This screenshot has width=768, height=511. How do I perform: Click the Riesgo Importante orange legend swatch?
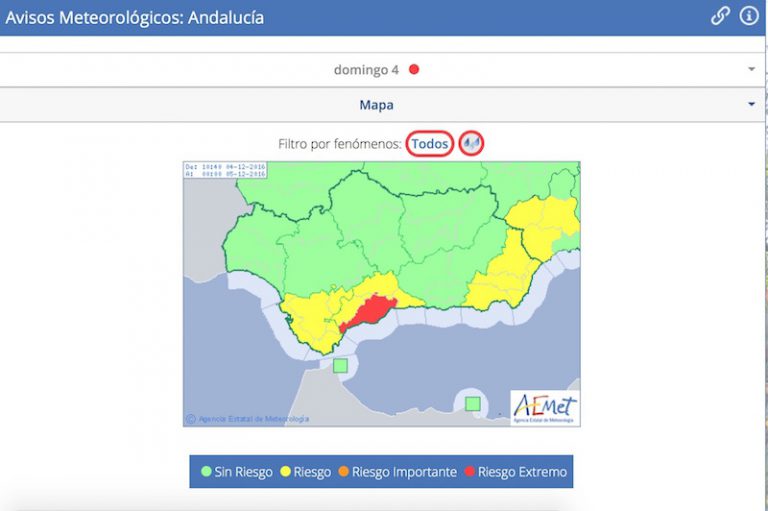coord(343,472)
